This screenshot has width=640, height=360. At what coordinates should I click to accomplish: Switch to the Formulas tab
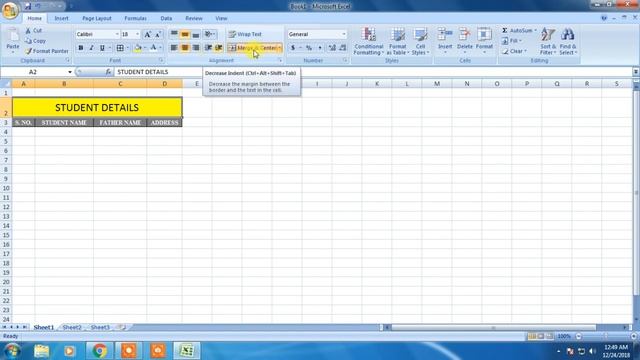136,18
